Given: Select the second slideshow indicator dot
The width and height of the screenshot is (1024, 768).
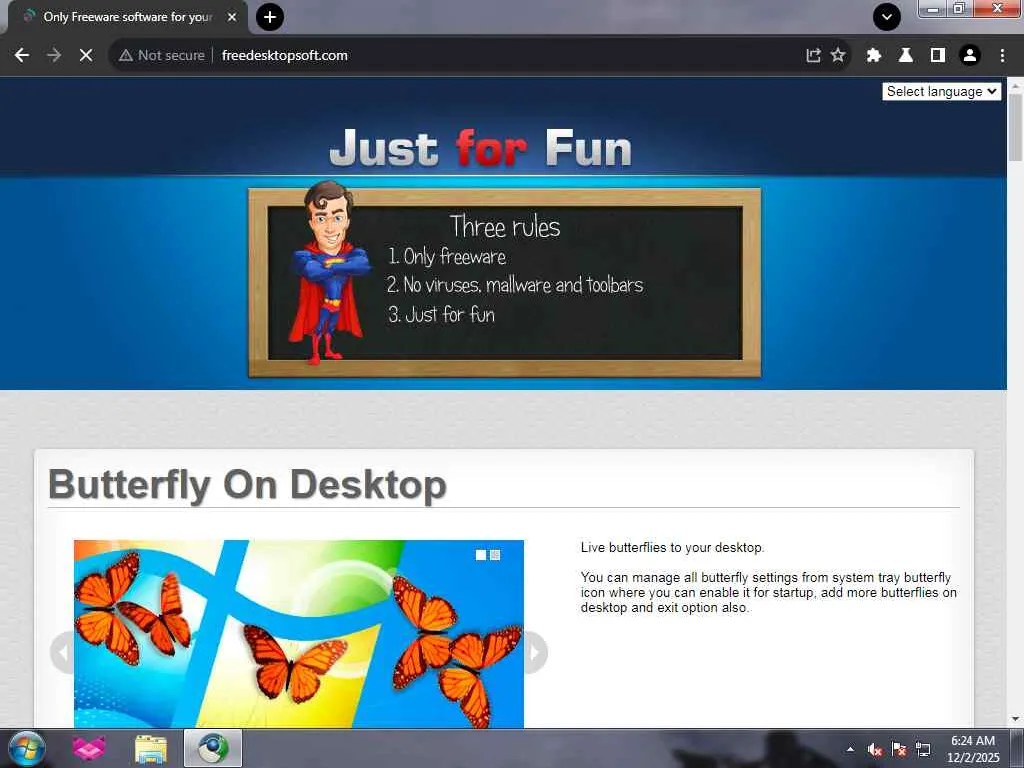Looking at the screenshot, I should [495, 555].
